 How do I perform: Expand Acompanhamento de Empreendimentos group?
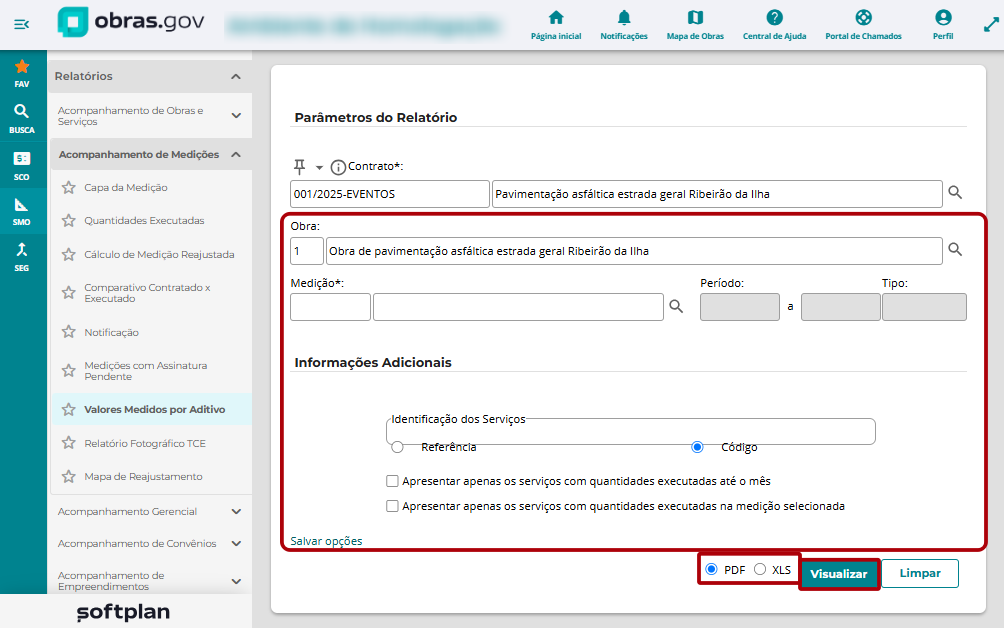point(236,581)
